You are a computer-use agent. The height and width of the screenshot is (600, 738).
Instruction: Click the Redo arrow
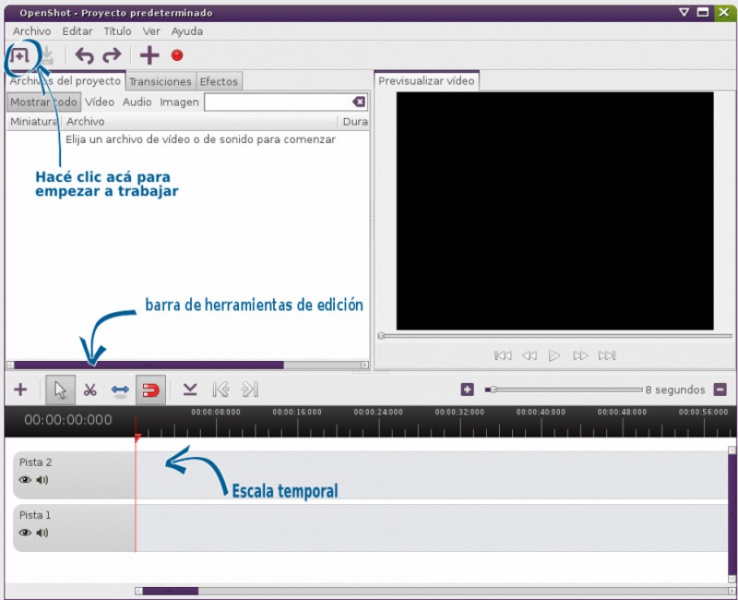(x=112, y=56)
